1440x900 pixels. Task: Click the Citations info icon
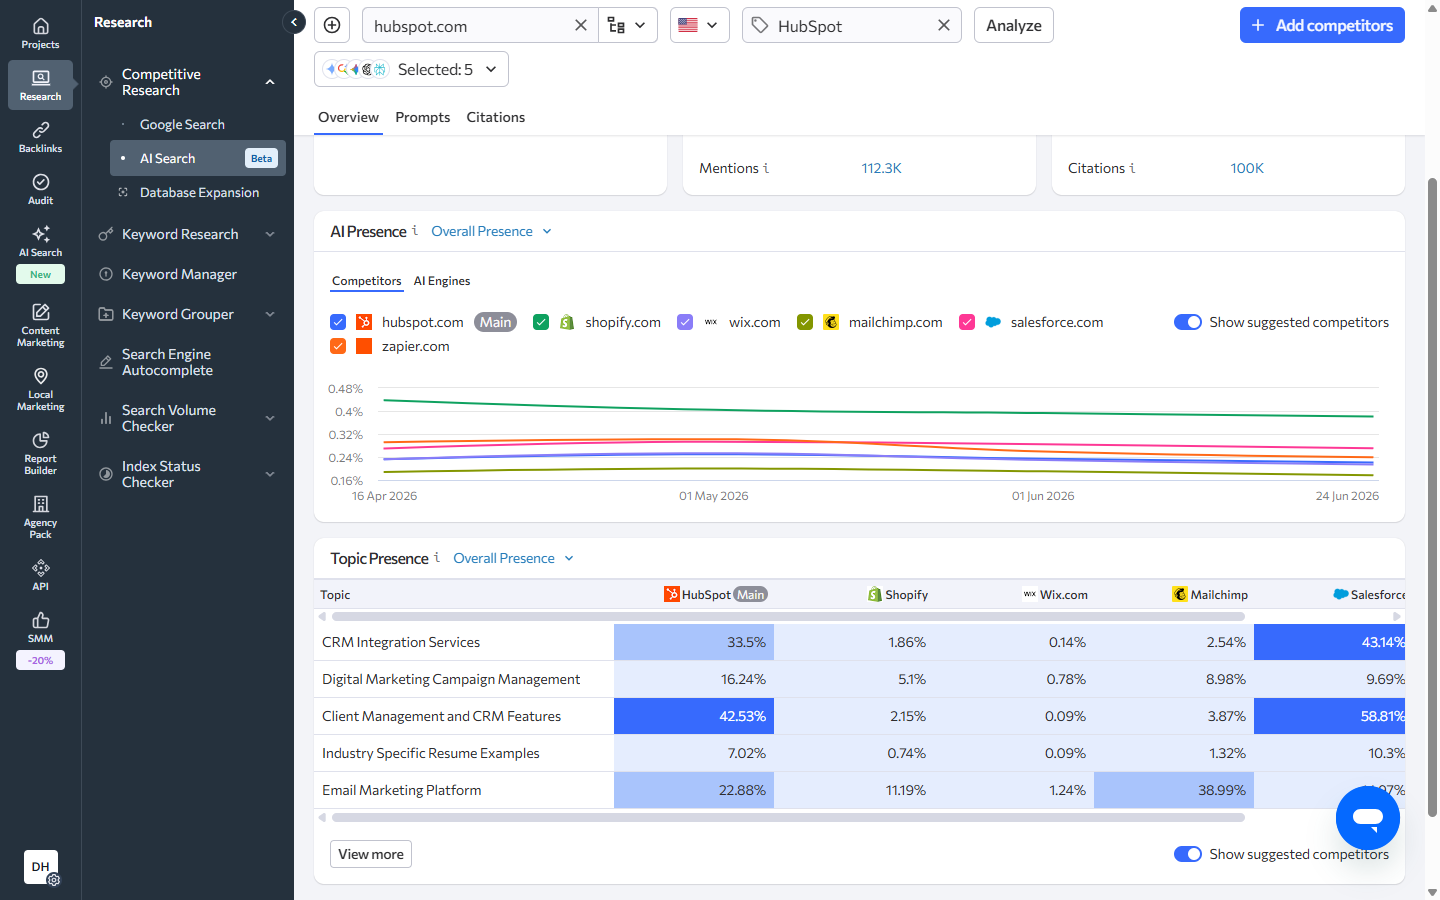tap(1132, 168)
